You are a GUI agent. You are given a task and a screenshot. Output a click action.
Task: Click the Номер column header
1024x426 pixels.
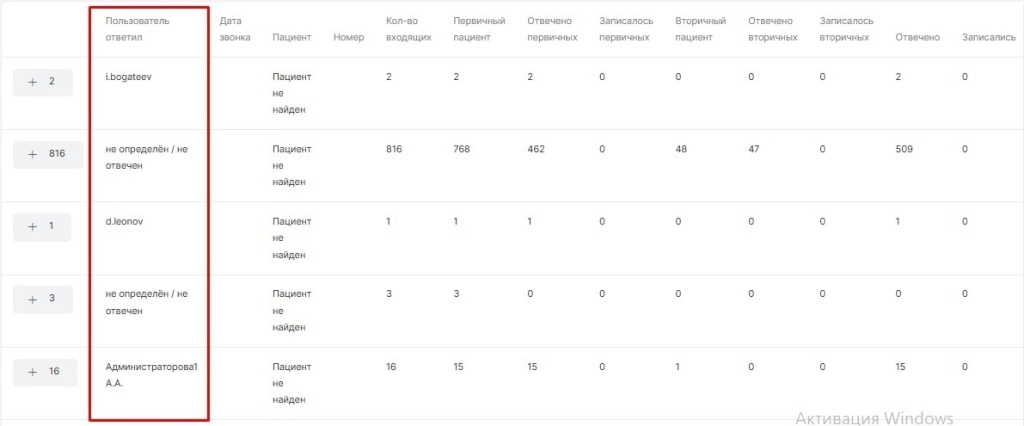[349, 38]
